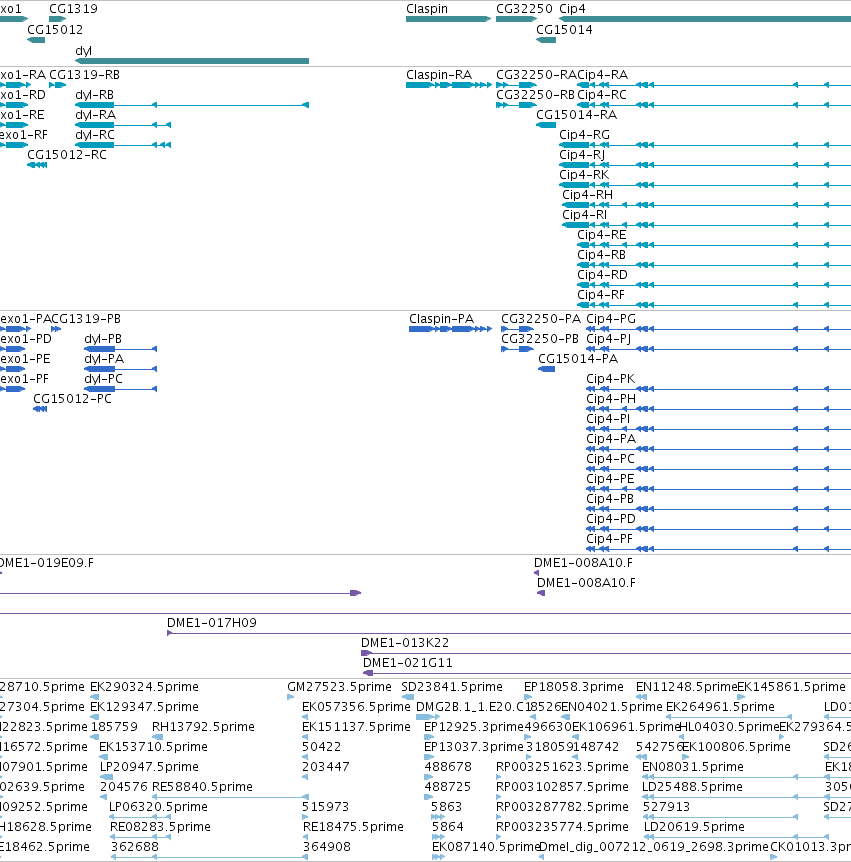Select transcript label 'CG15012-RC'
Image resolution: width=851 pixels, height=862 pixels.
67,155
